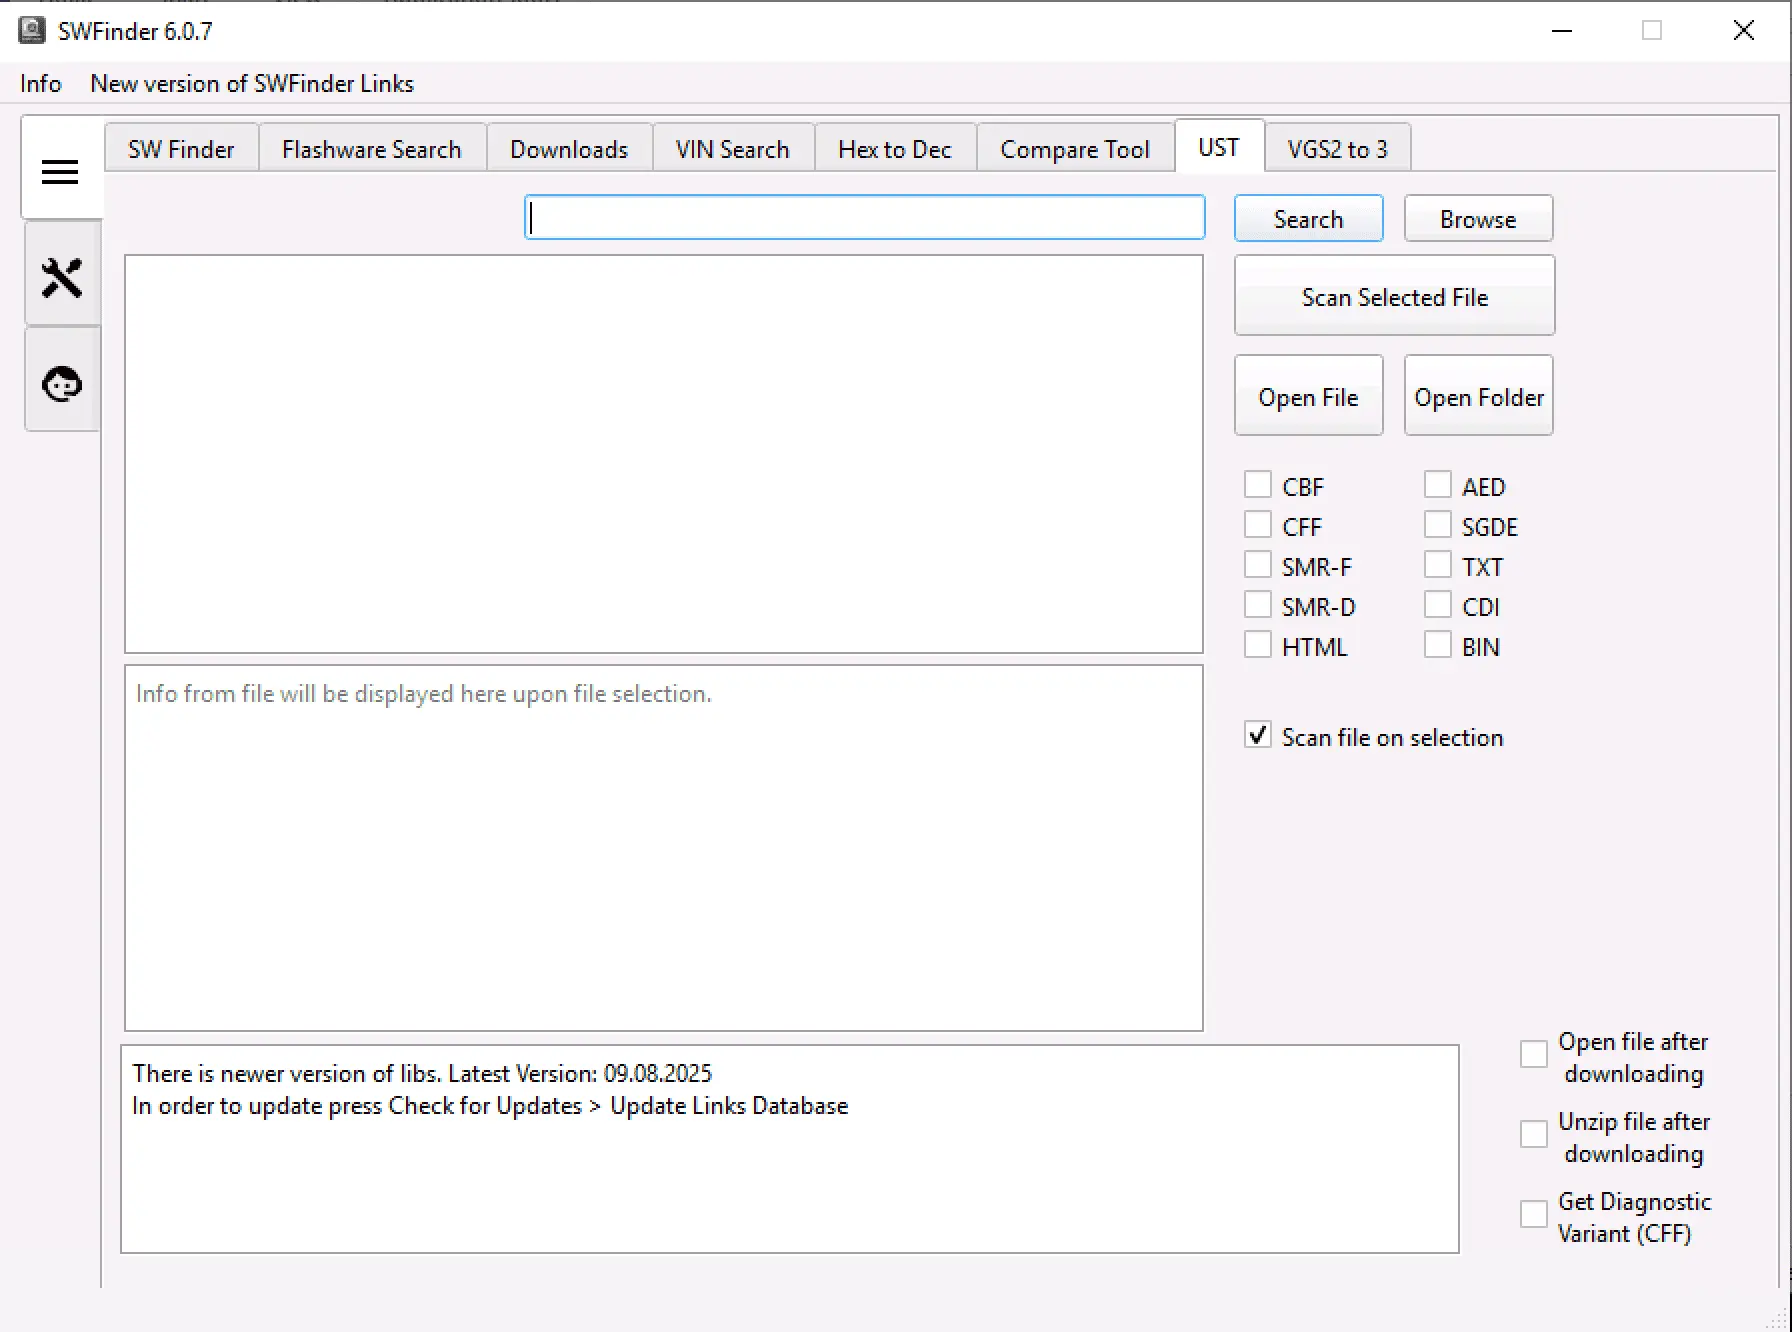Screen dimensions: 1792x1332
Task: Minimize the SWFinder window
Action: point(1562,31)
